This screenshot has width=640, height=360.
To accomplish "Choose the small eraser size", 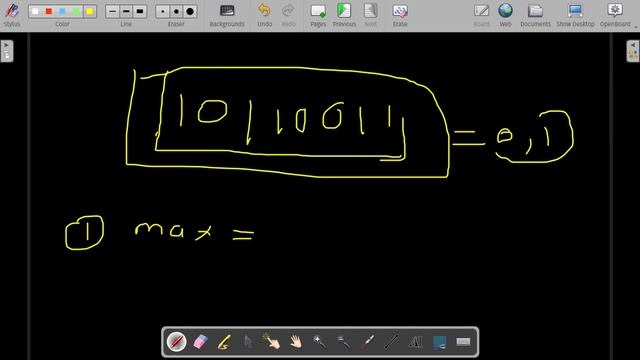I will tap(163, 11).
